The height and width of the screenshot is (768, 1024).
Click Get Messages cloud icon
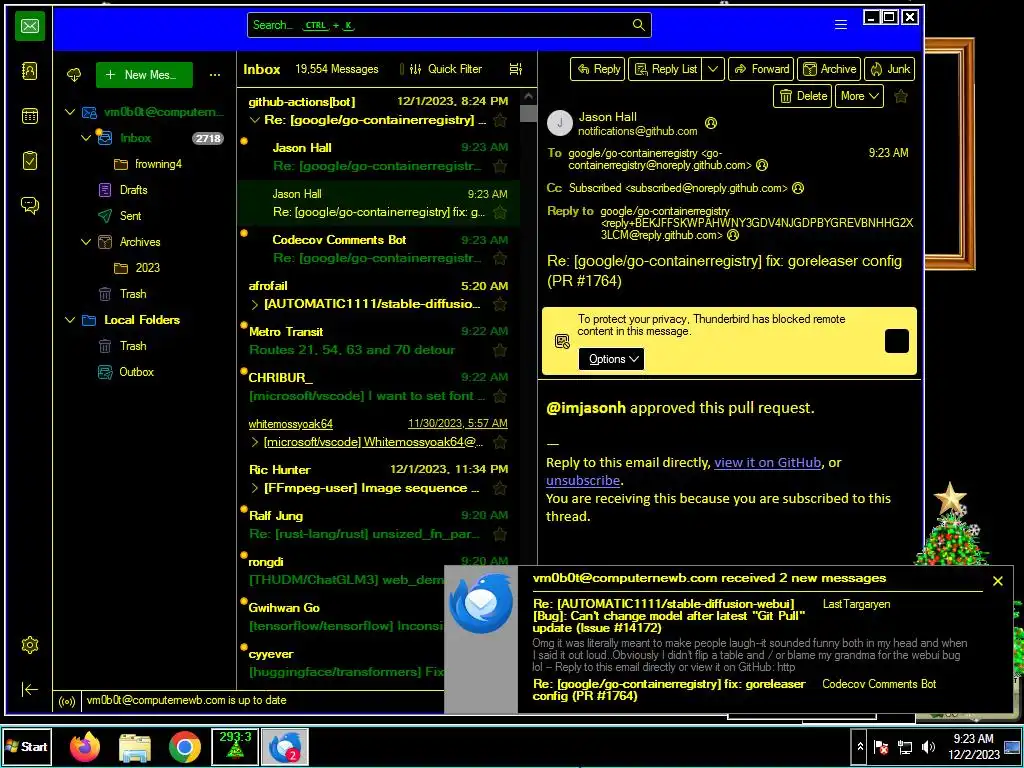[x=74, y=75]
